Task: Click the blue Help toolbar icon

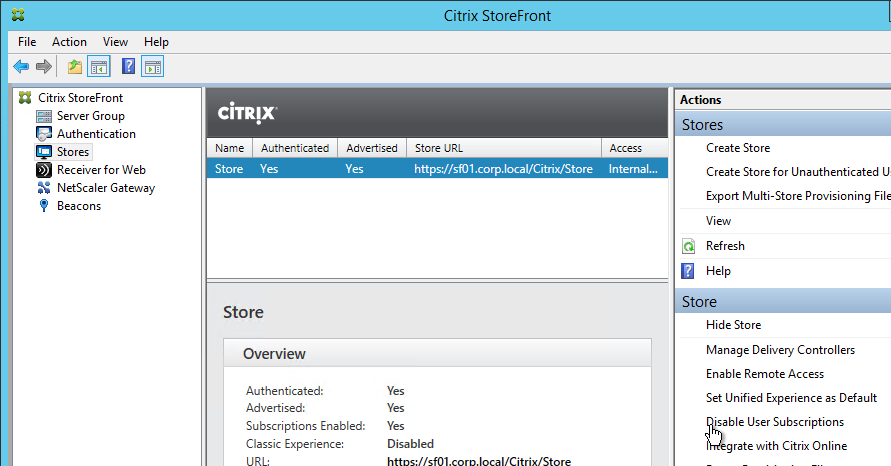Action: (x=128, y=66)
